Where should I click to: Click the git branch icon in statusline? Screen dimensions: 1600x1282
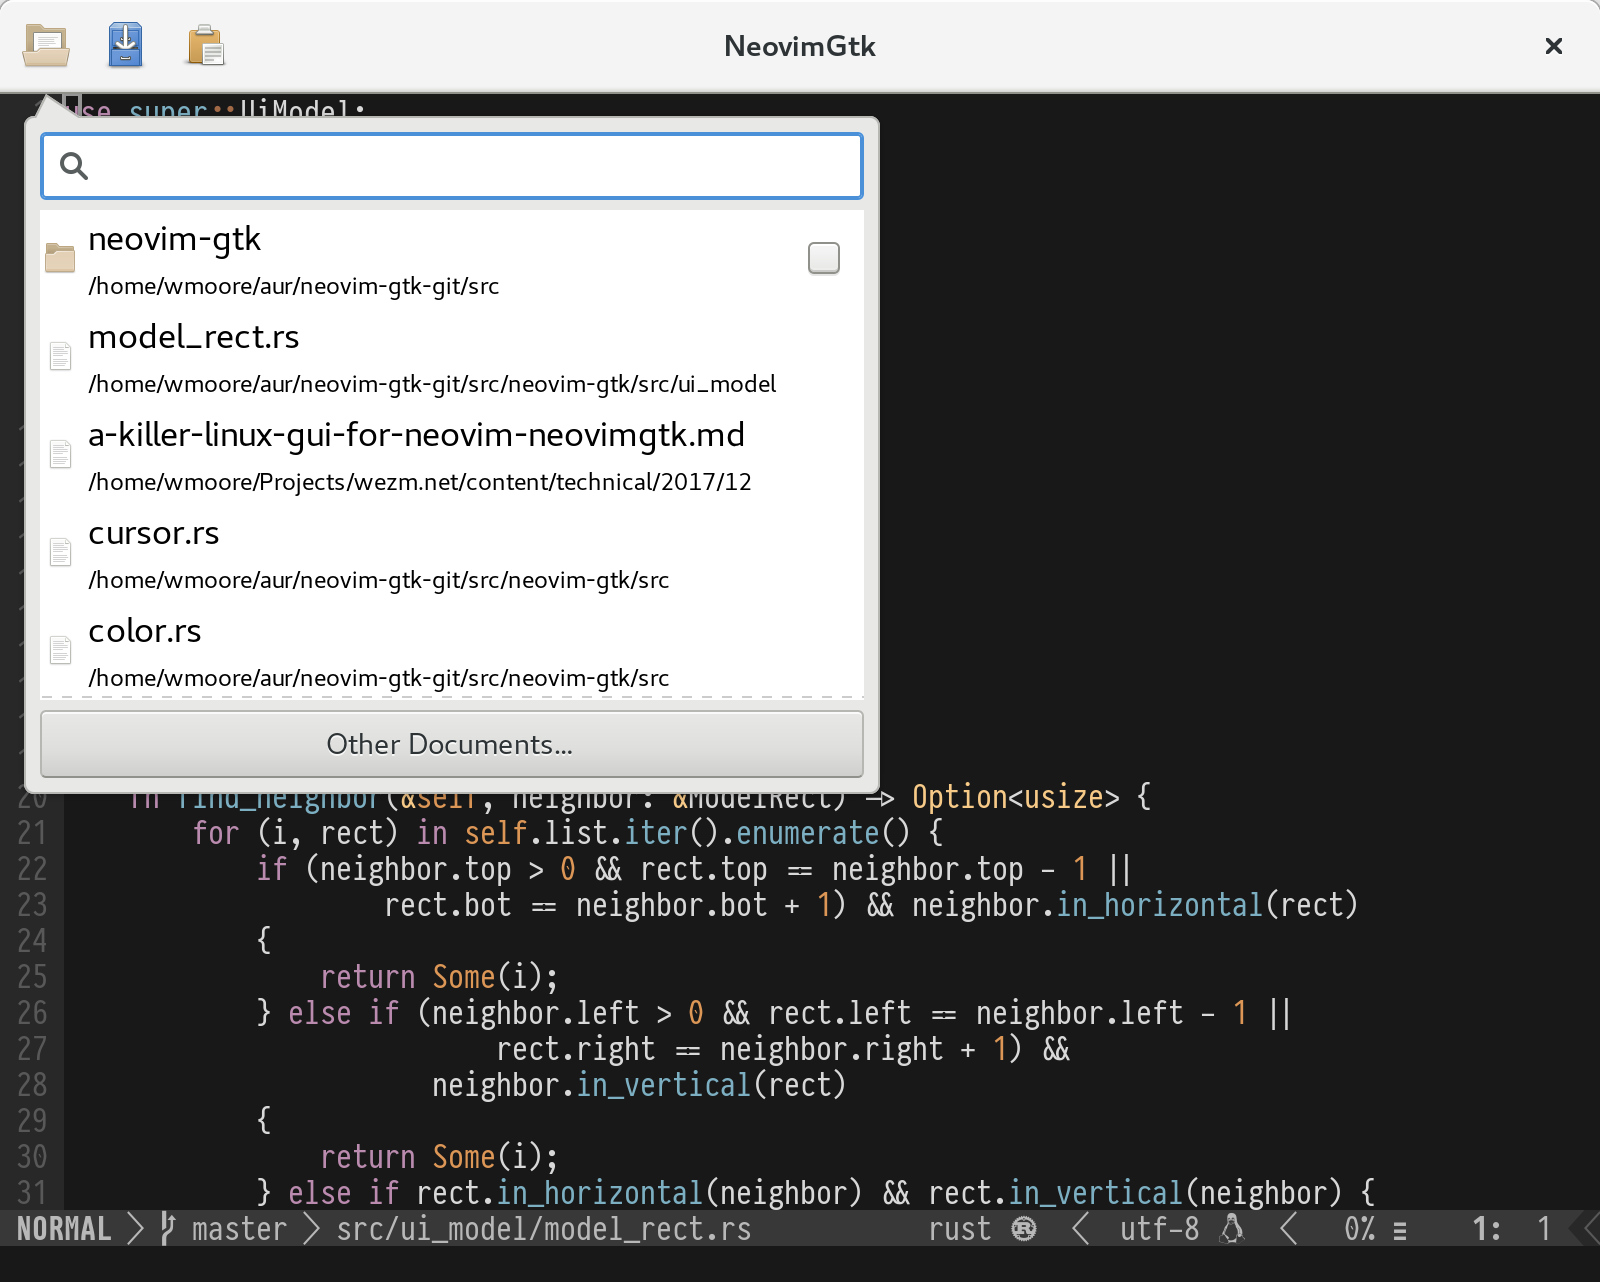[168, 1228]
